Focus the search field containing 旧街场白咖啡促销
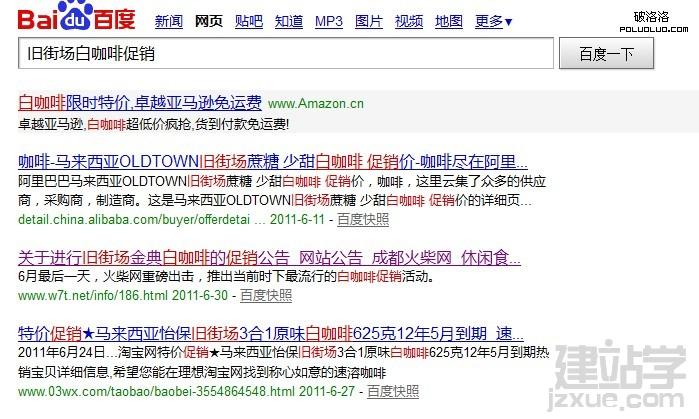Screen dimensions: 699x419 (x=286, y=53)
